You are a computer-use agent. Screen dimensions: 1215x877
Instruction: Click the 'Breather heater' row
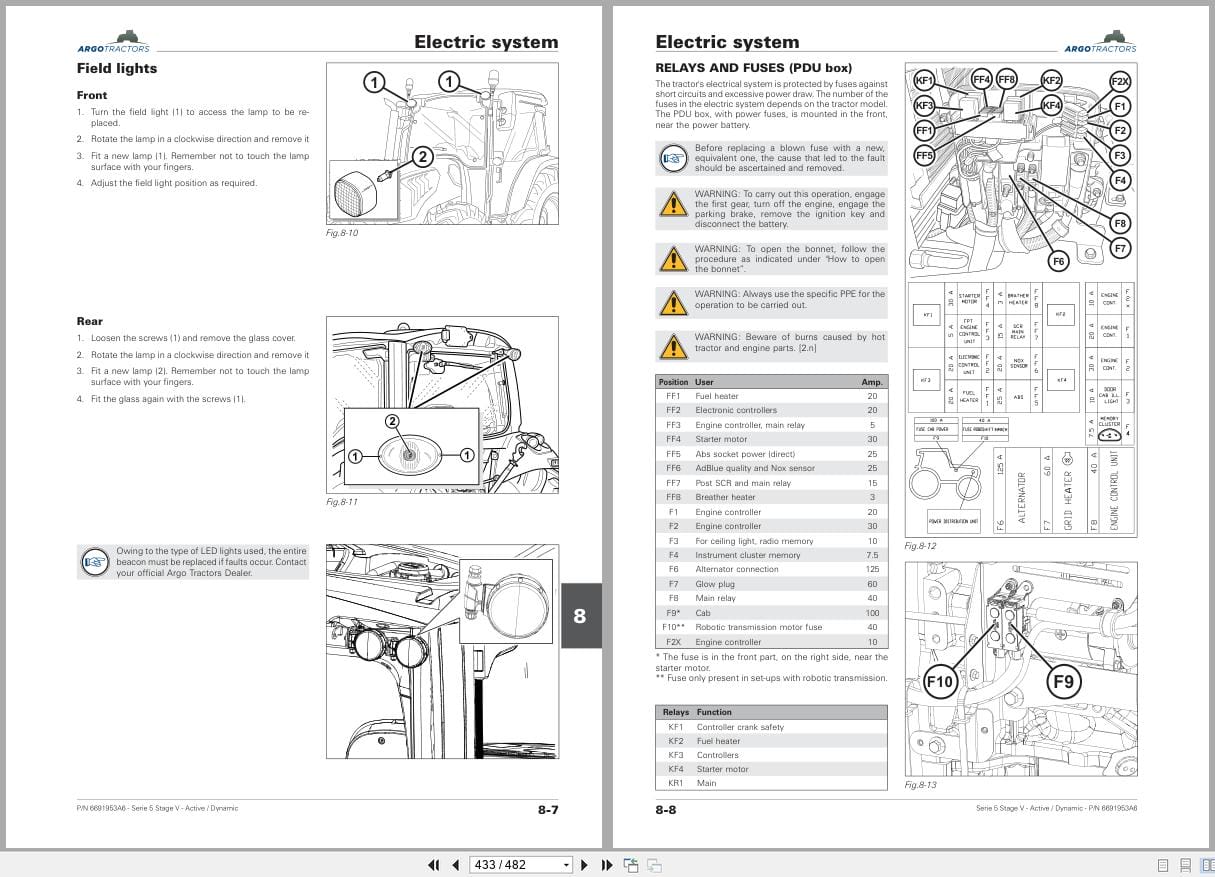pos(771,497)
